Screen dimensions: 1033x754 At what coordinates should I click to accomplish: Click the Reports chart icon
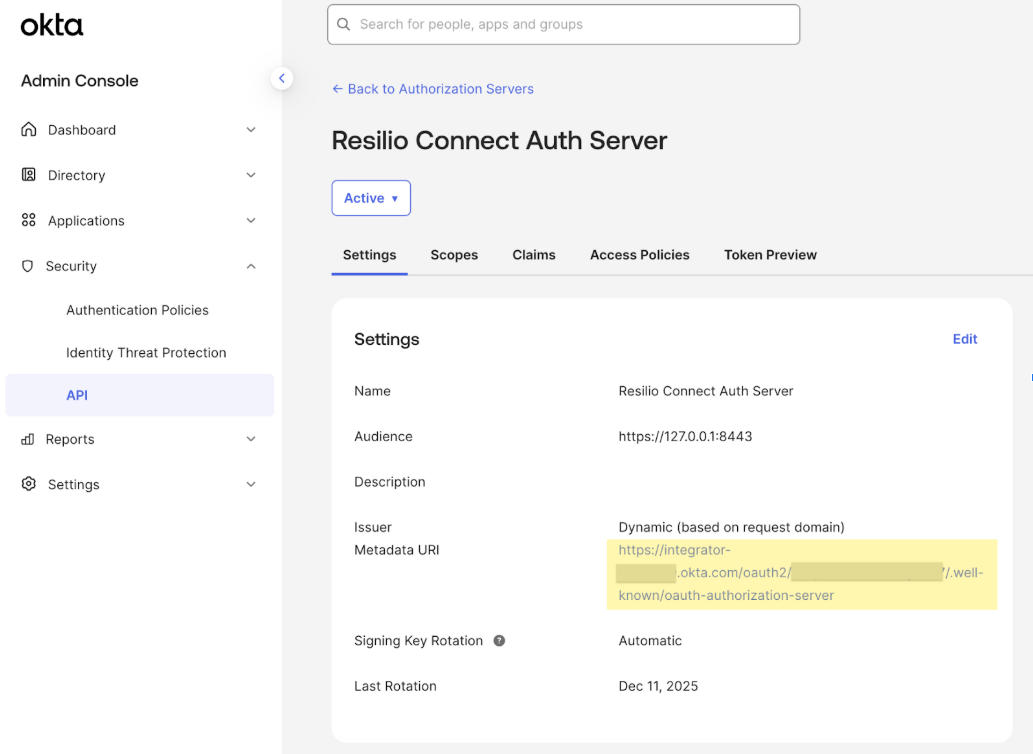(x=28, y=439)
